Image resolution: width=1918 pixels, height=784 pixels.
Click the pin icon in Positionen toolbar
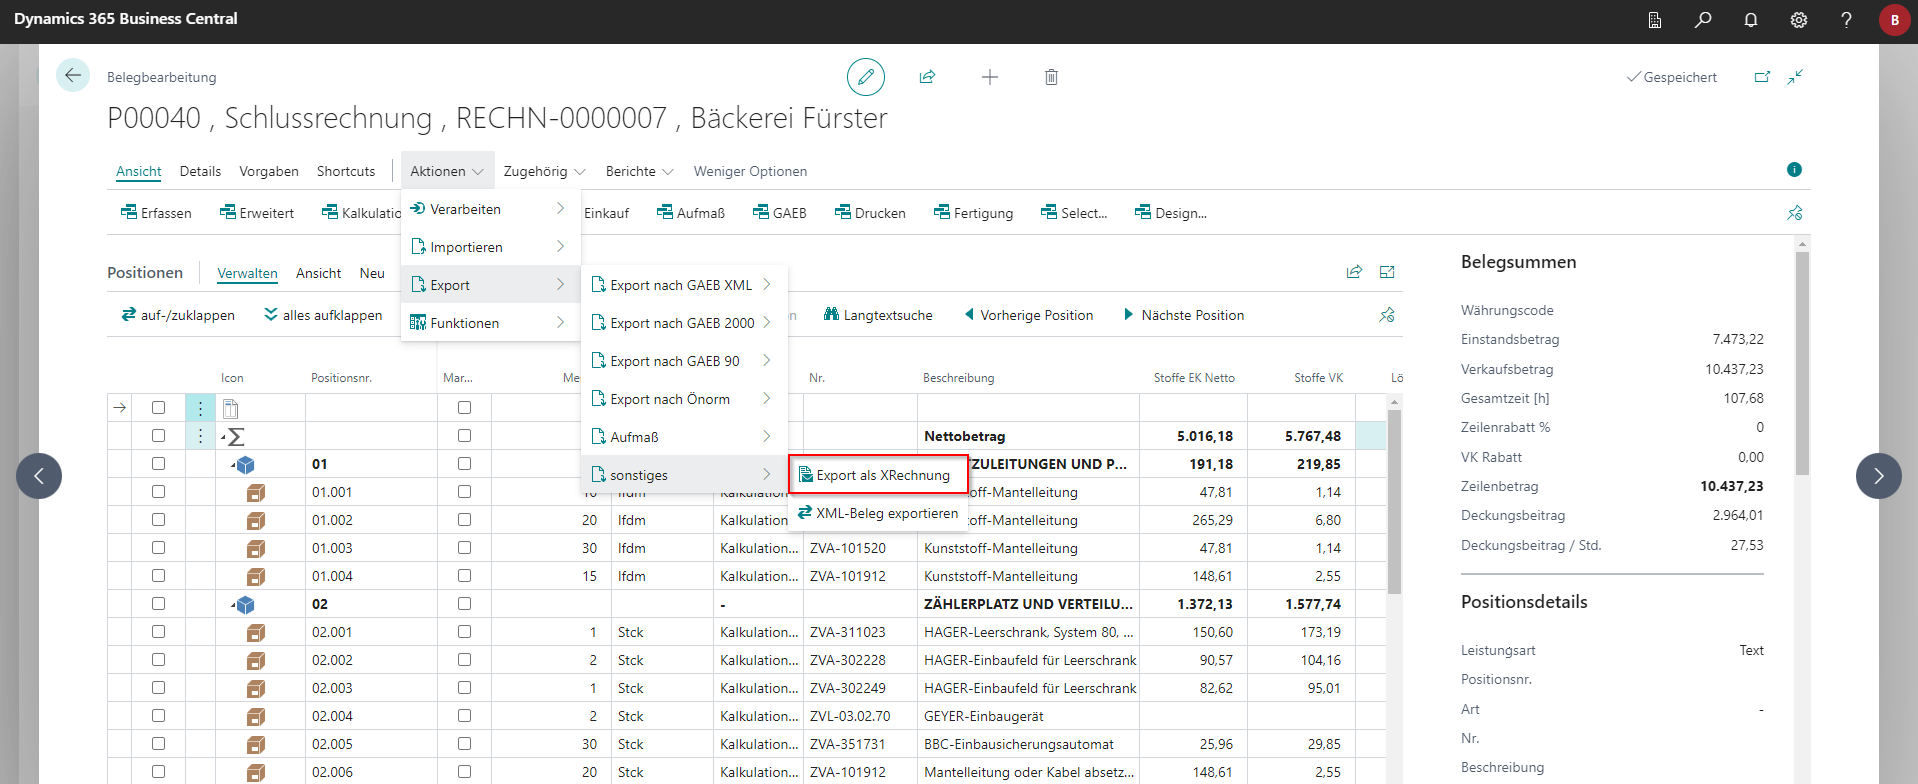(x=1387, y=315)
